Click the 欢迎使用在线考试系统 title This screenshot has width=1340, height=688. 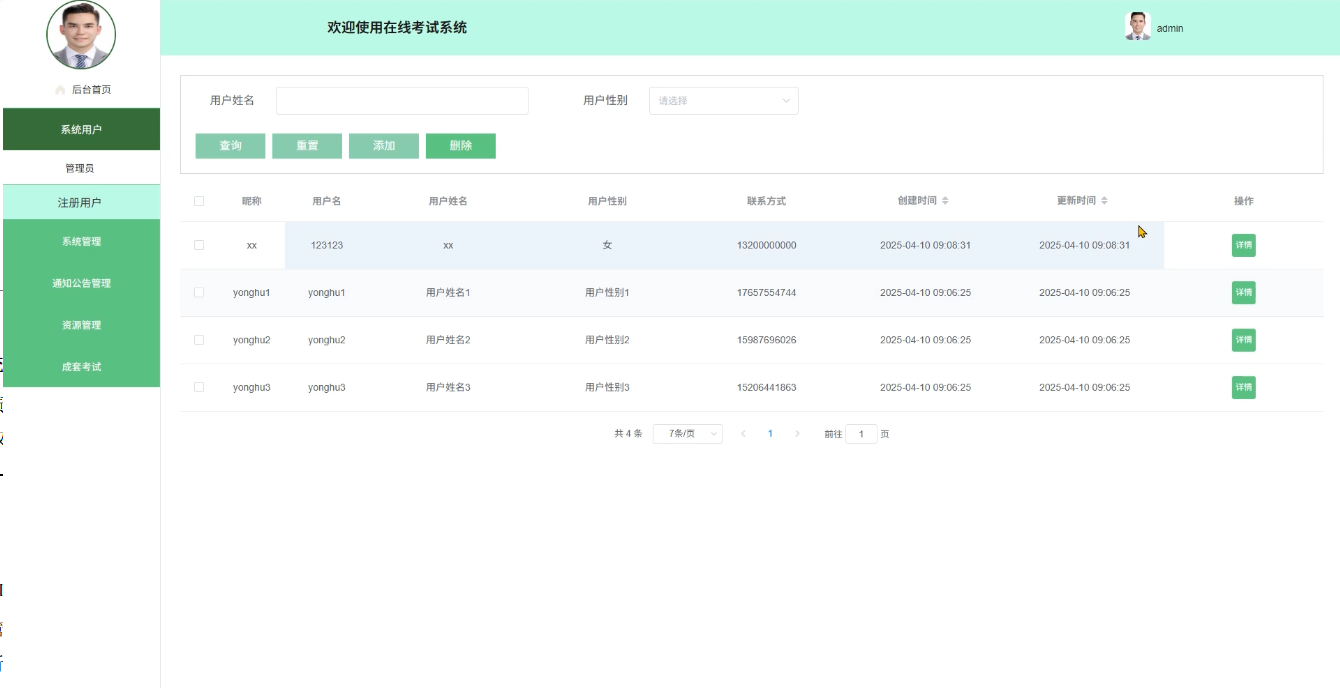coord(397,27)
